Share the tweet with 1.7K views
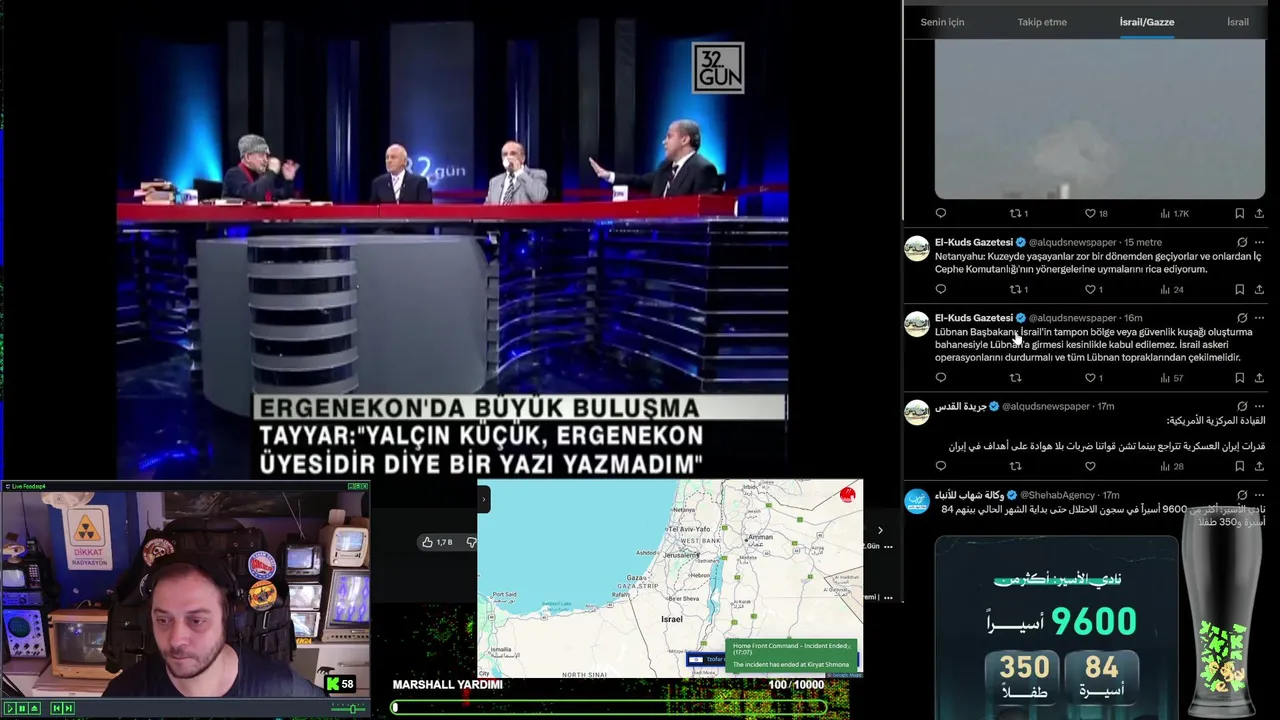Screen dimensions: 1280x720 pyautogui.click(x=1259, y=213)
